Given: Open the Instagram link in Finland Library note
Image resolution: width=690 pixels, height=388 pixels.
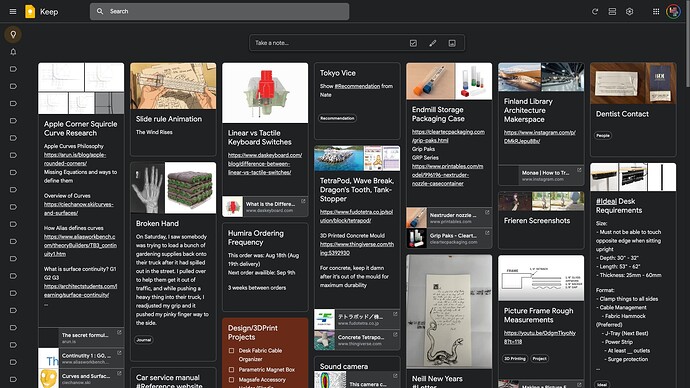Looking at the screenshot, I should 540,136.
